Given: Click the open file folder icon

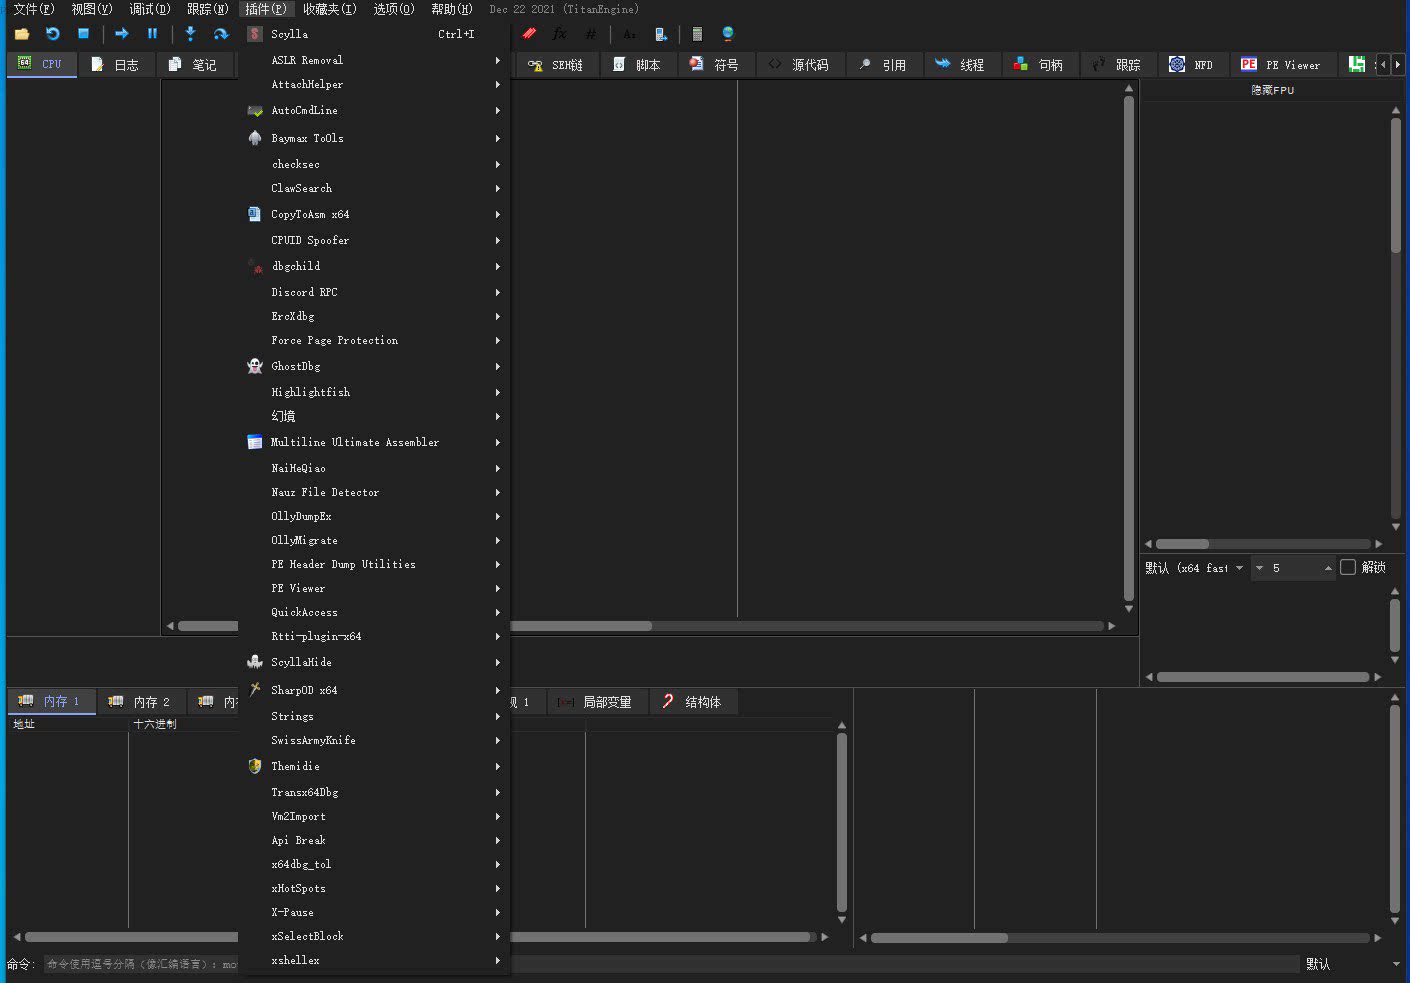Looking at the screenshot, I should click(22, 34).
